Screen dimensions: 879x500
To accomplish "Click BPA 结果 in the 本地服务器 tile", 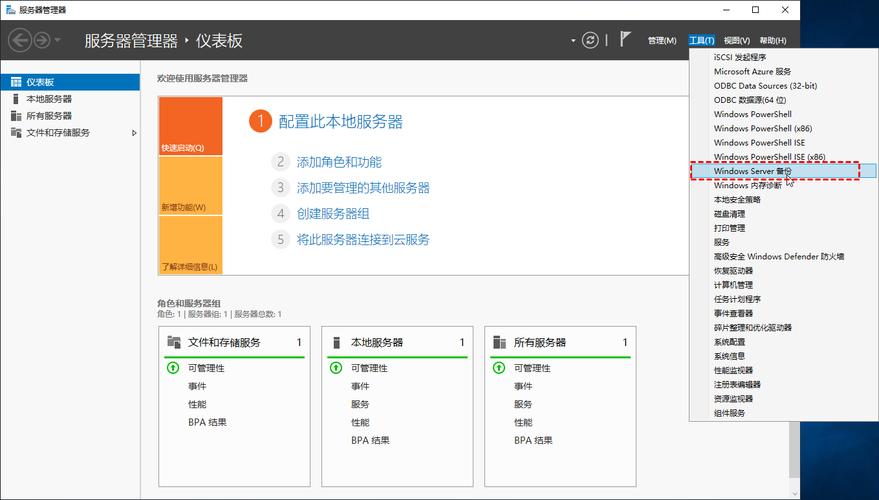I will point(371,441).
